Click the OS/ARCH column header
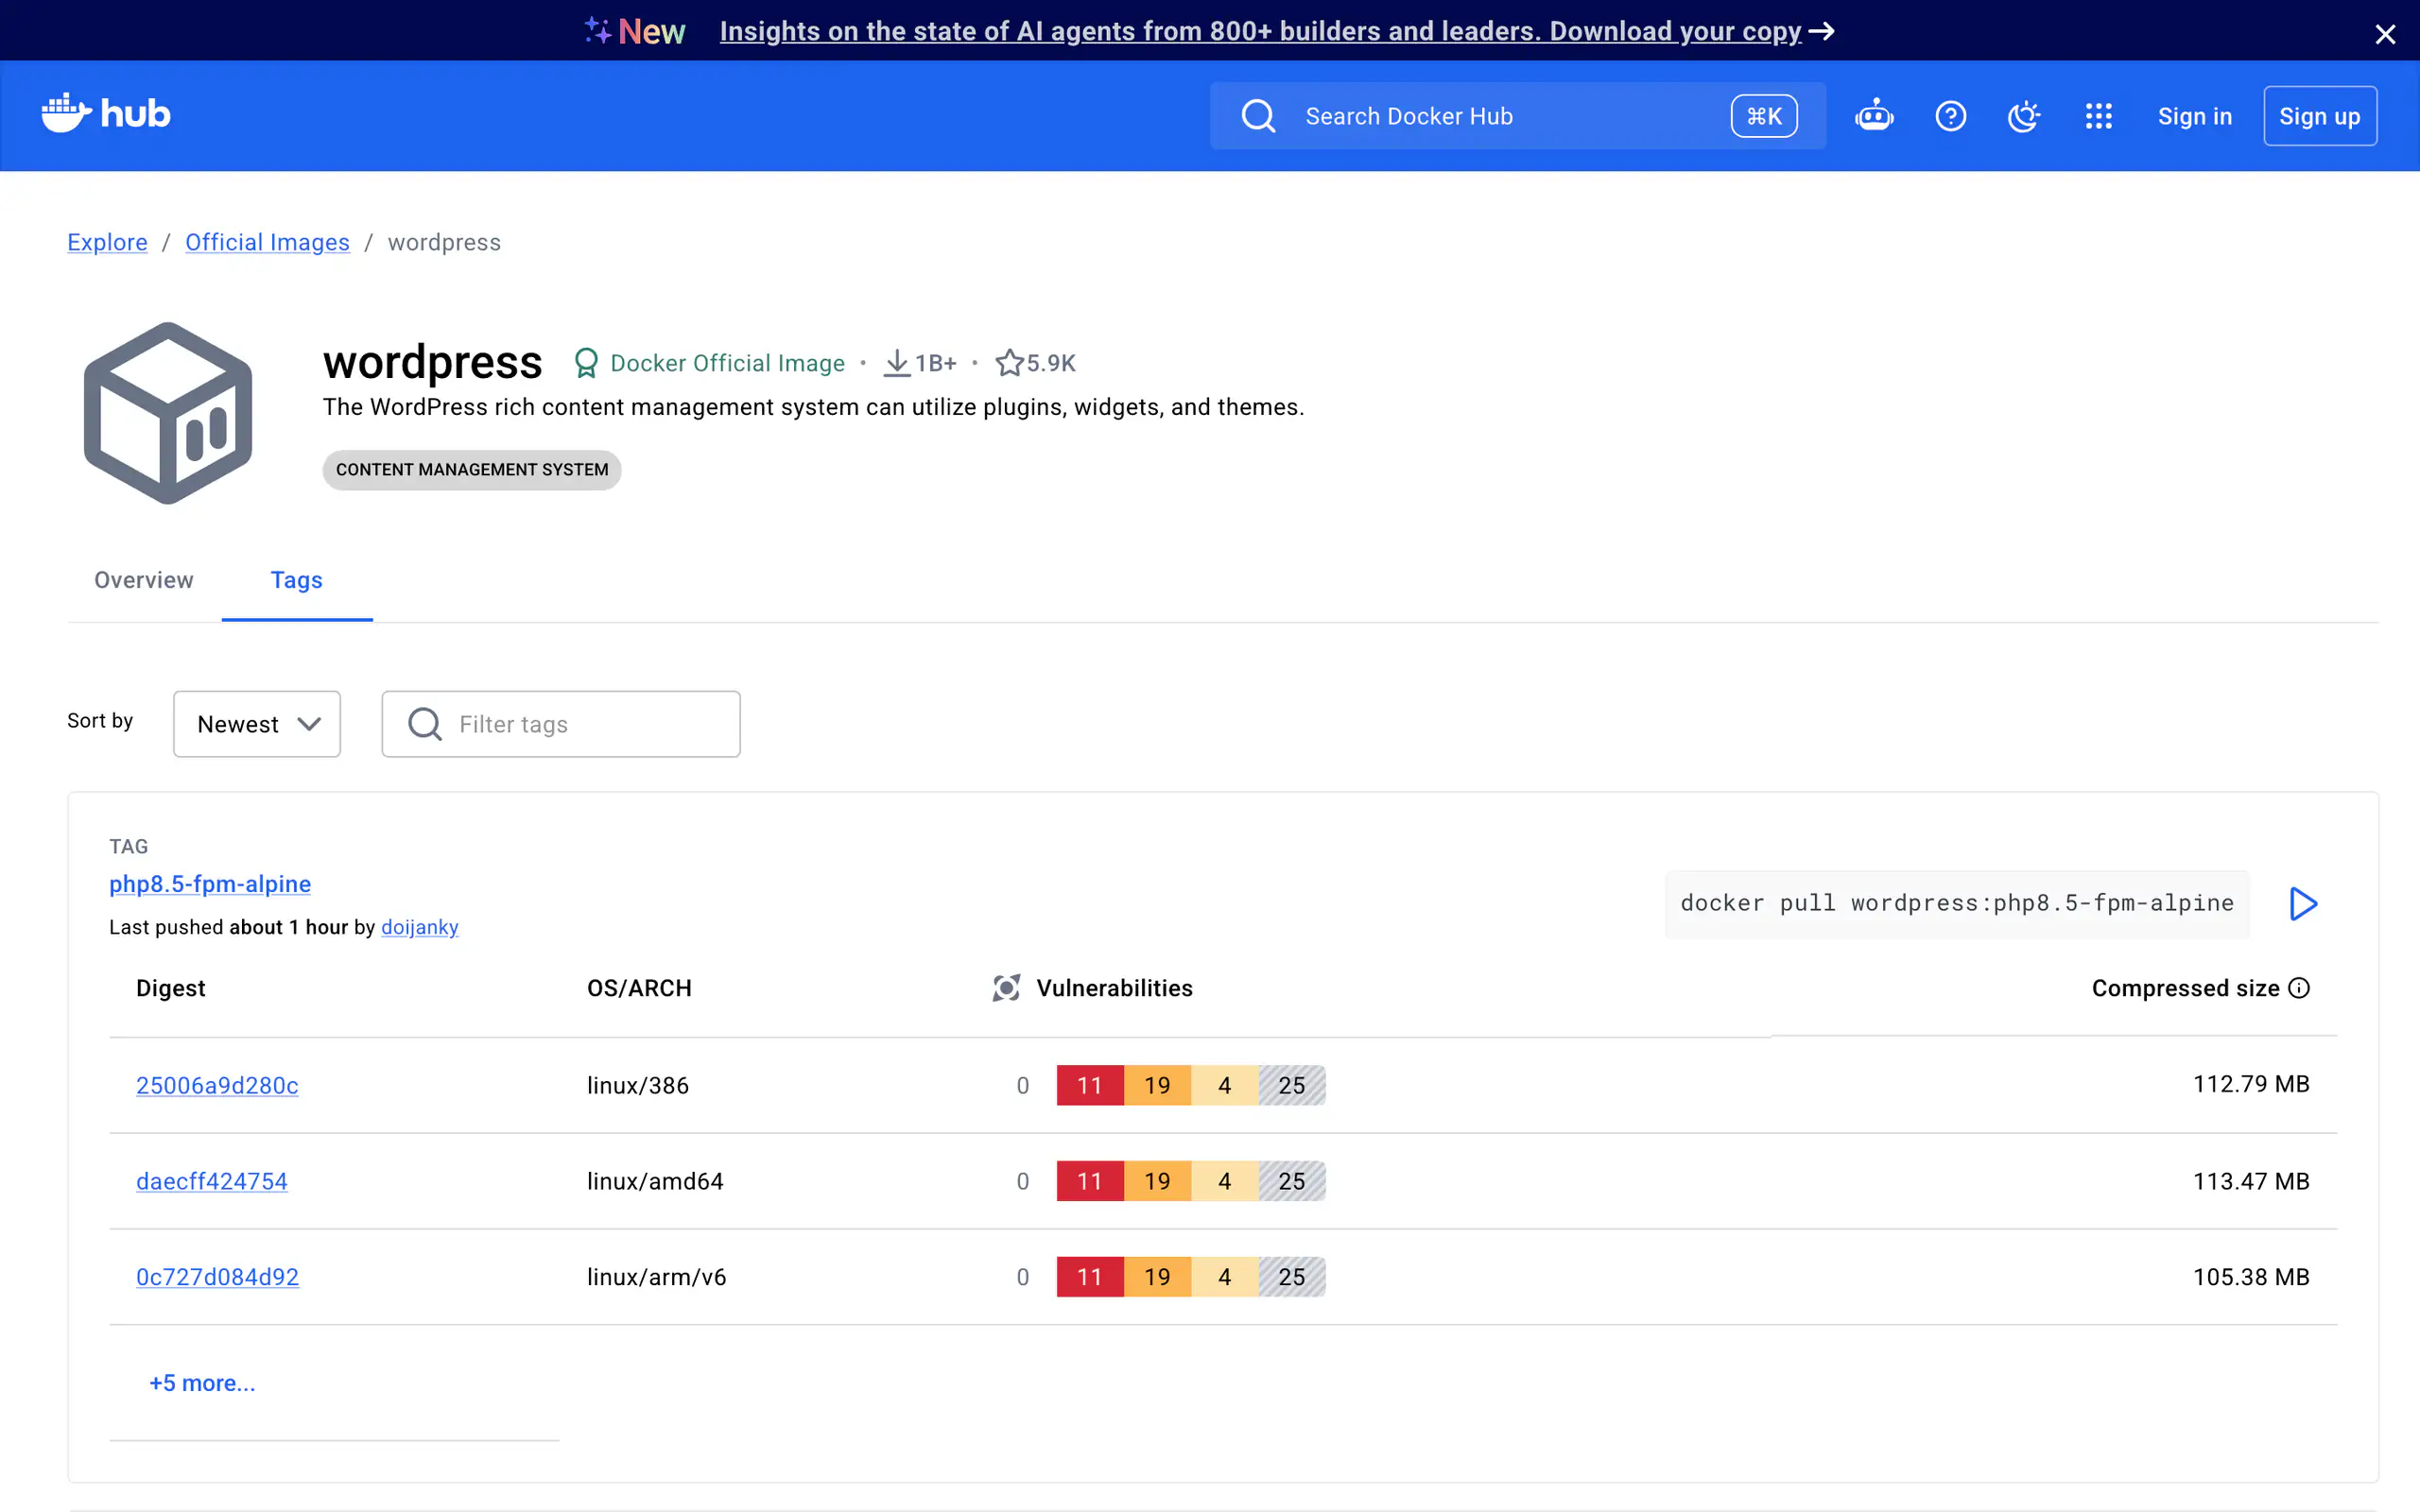The image size is (2420, 1512). 639,988
